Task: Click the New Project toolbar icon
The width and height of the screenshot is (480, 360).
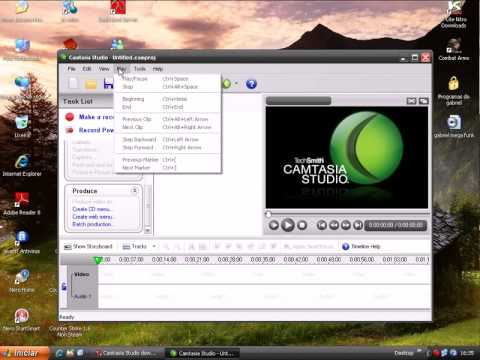Action: [x=73, y=83]
